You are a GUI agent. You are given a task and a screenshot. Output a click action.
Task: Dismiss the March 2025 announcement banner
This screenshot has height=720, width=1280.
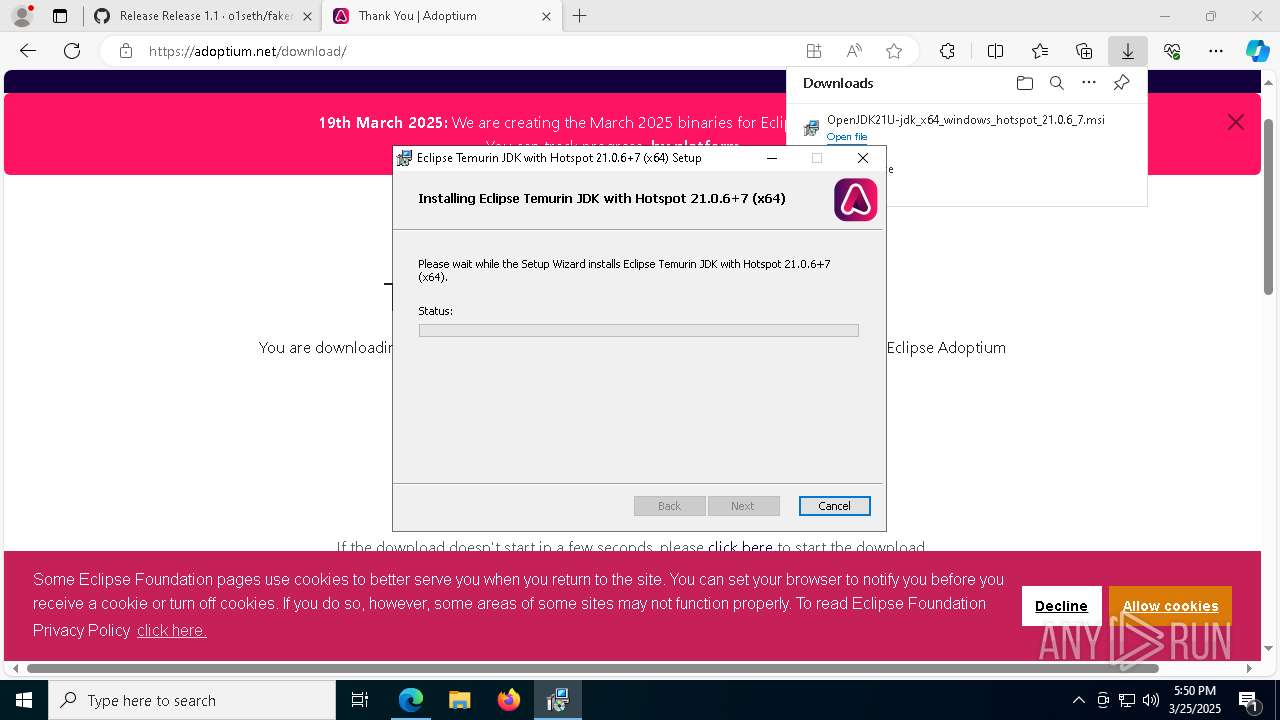coord(1236,122)
